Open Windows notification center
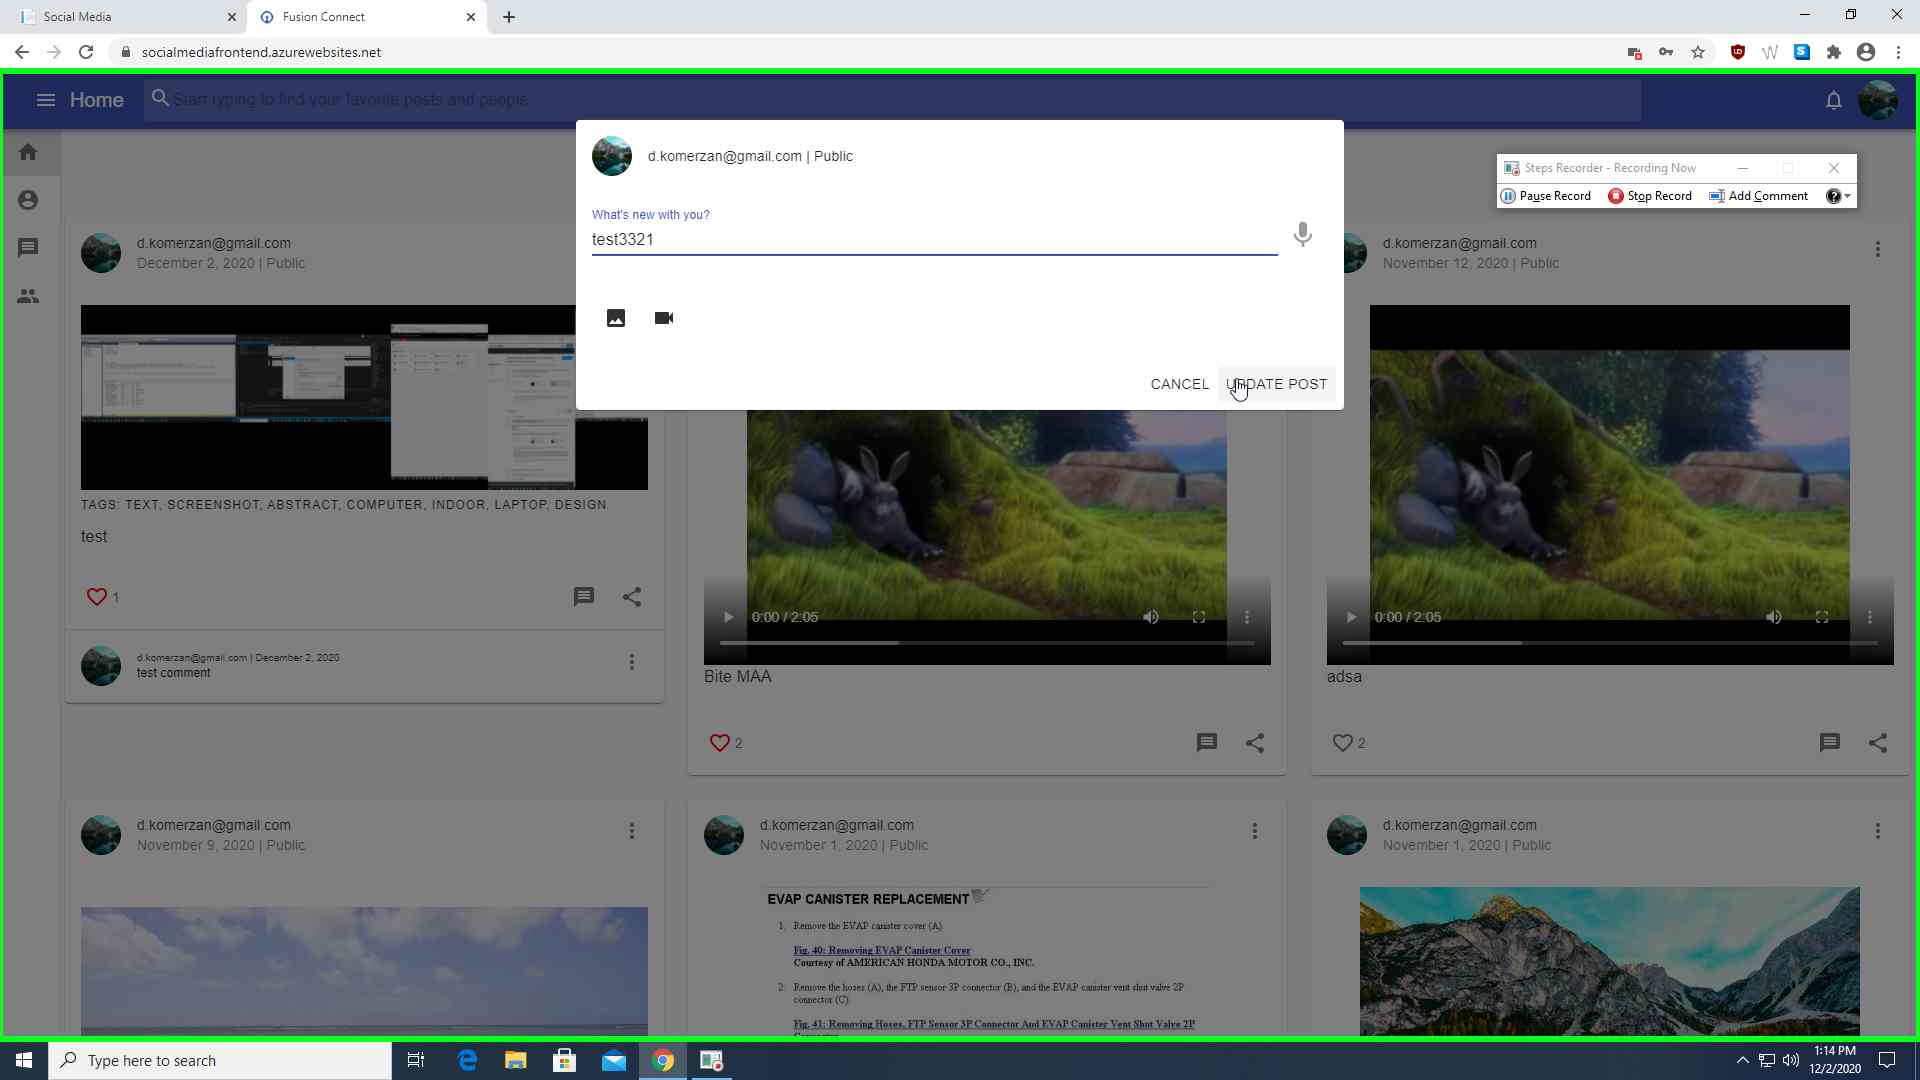Screen dimensions: 1920x1080 pos(1887,1060)
